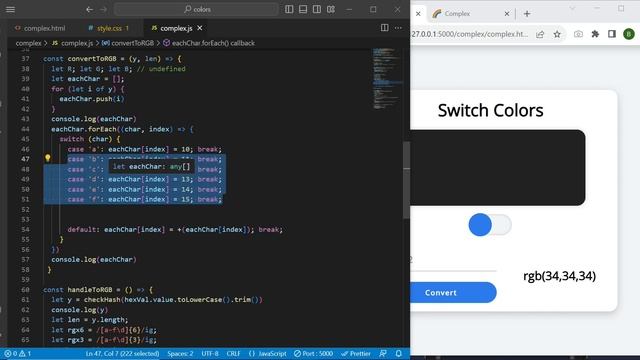Click the 'colors' command center search box

pos(196,9)
